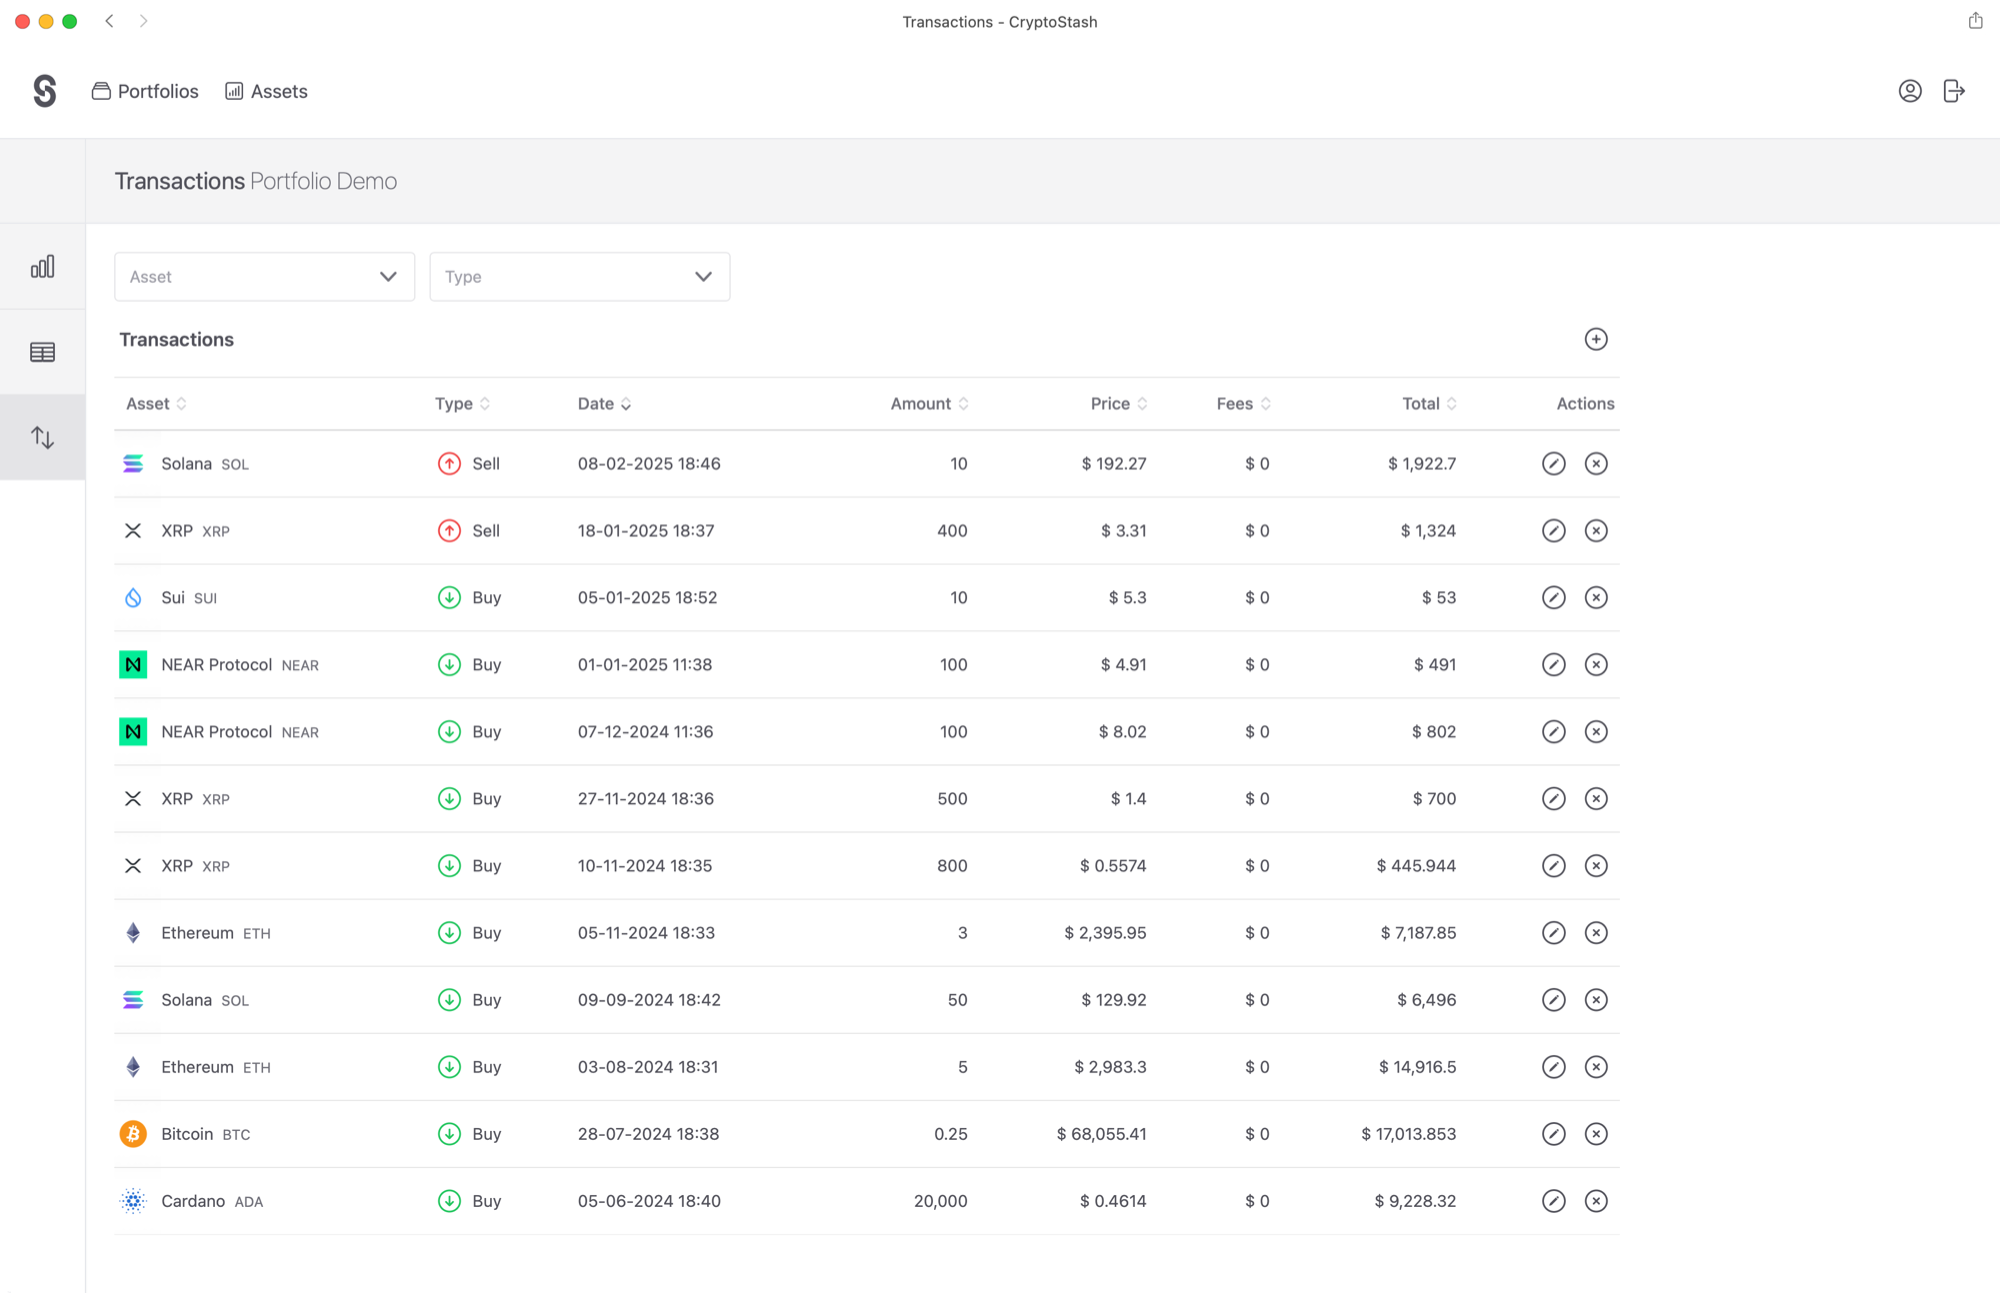Open the user account icon
Screen dimensions: 2000x1293
pyautogui.click(x=1910, y=91)
